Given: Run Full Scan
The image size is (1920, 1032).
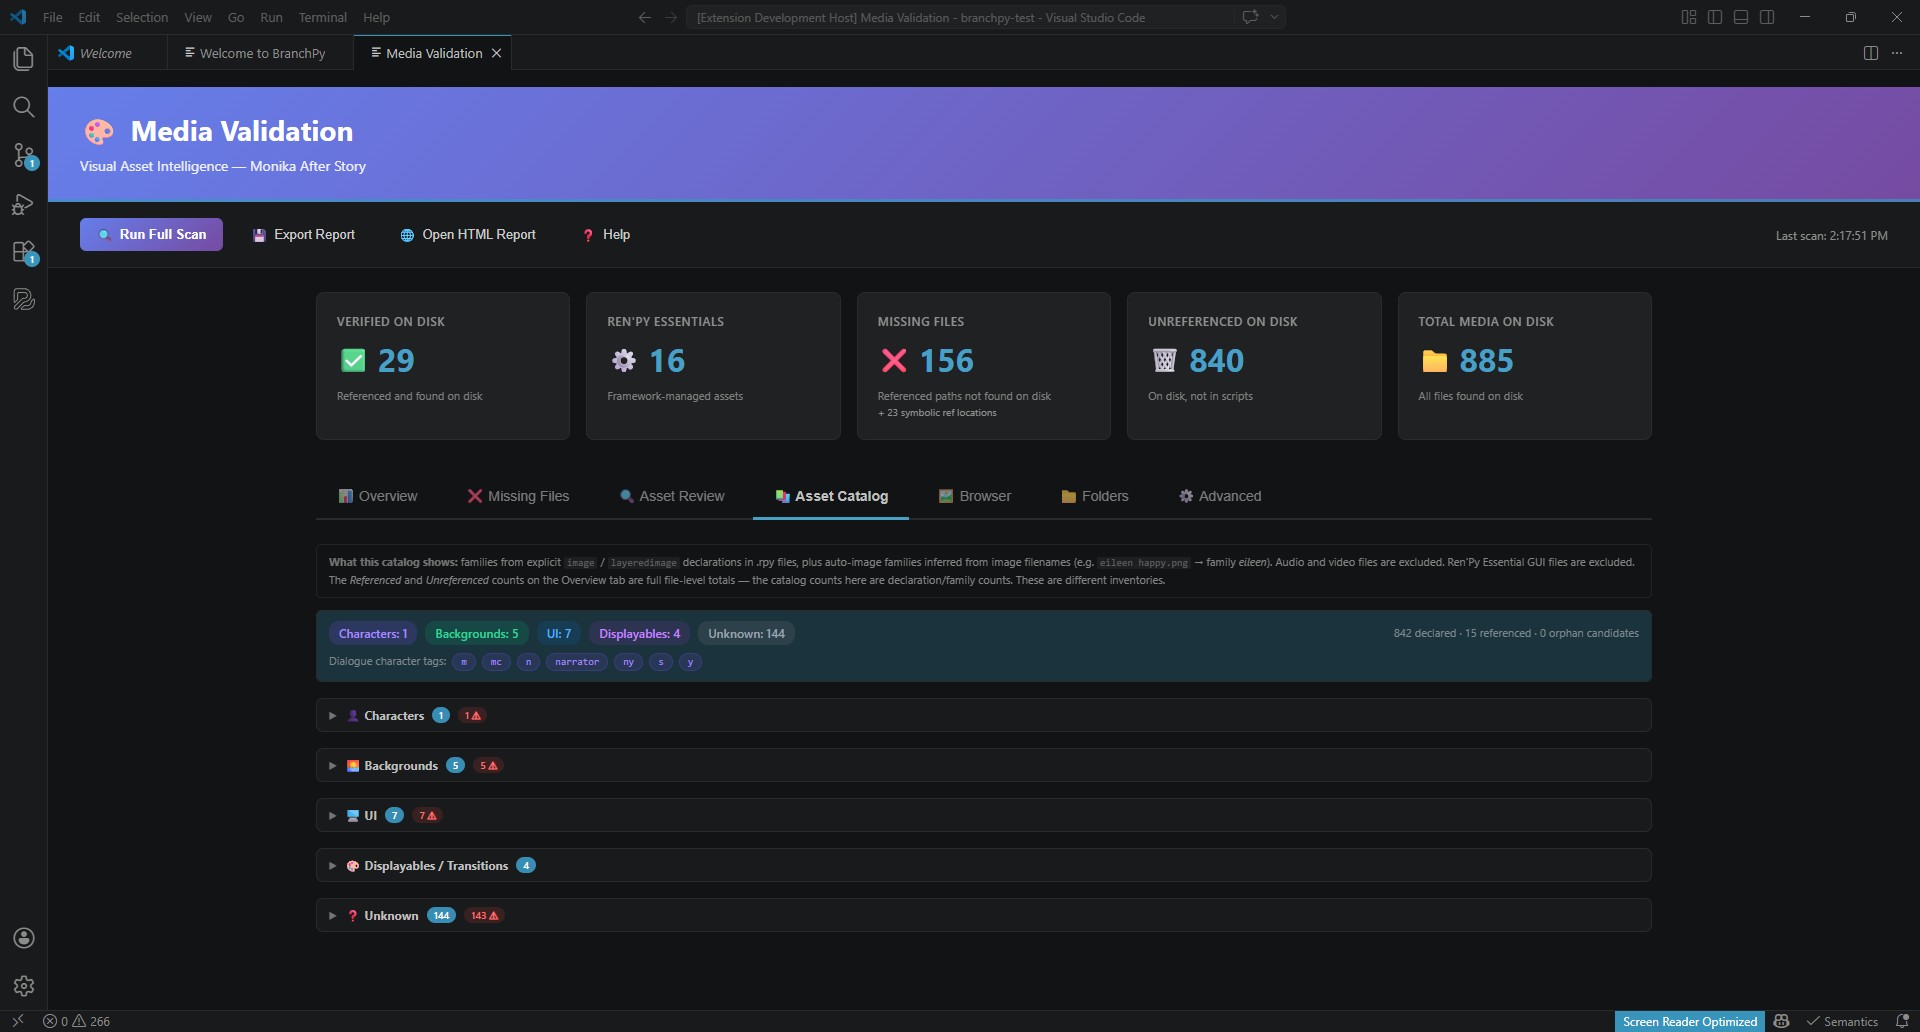Looking at the screenshot, I should (151, 234).
